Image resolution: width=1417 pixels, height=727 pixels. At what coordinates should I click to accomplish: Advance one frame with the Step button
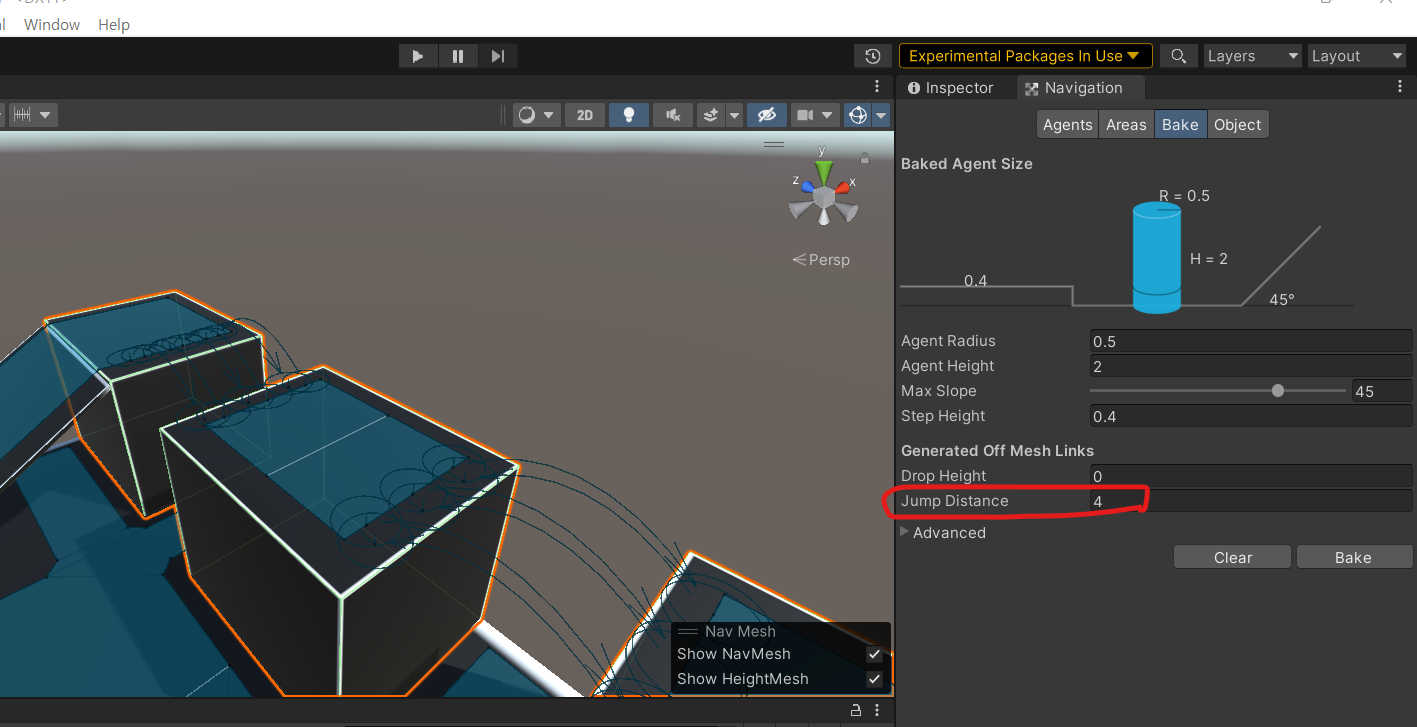tap(498, 56)
